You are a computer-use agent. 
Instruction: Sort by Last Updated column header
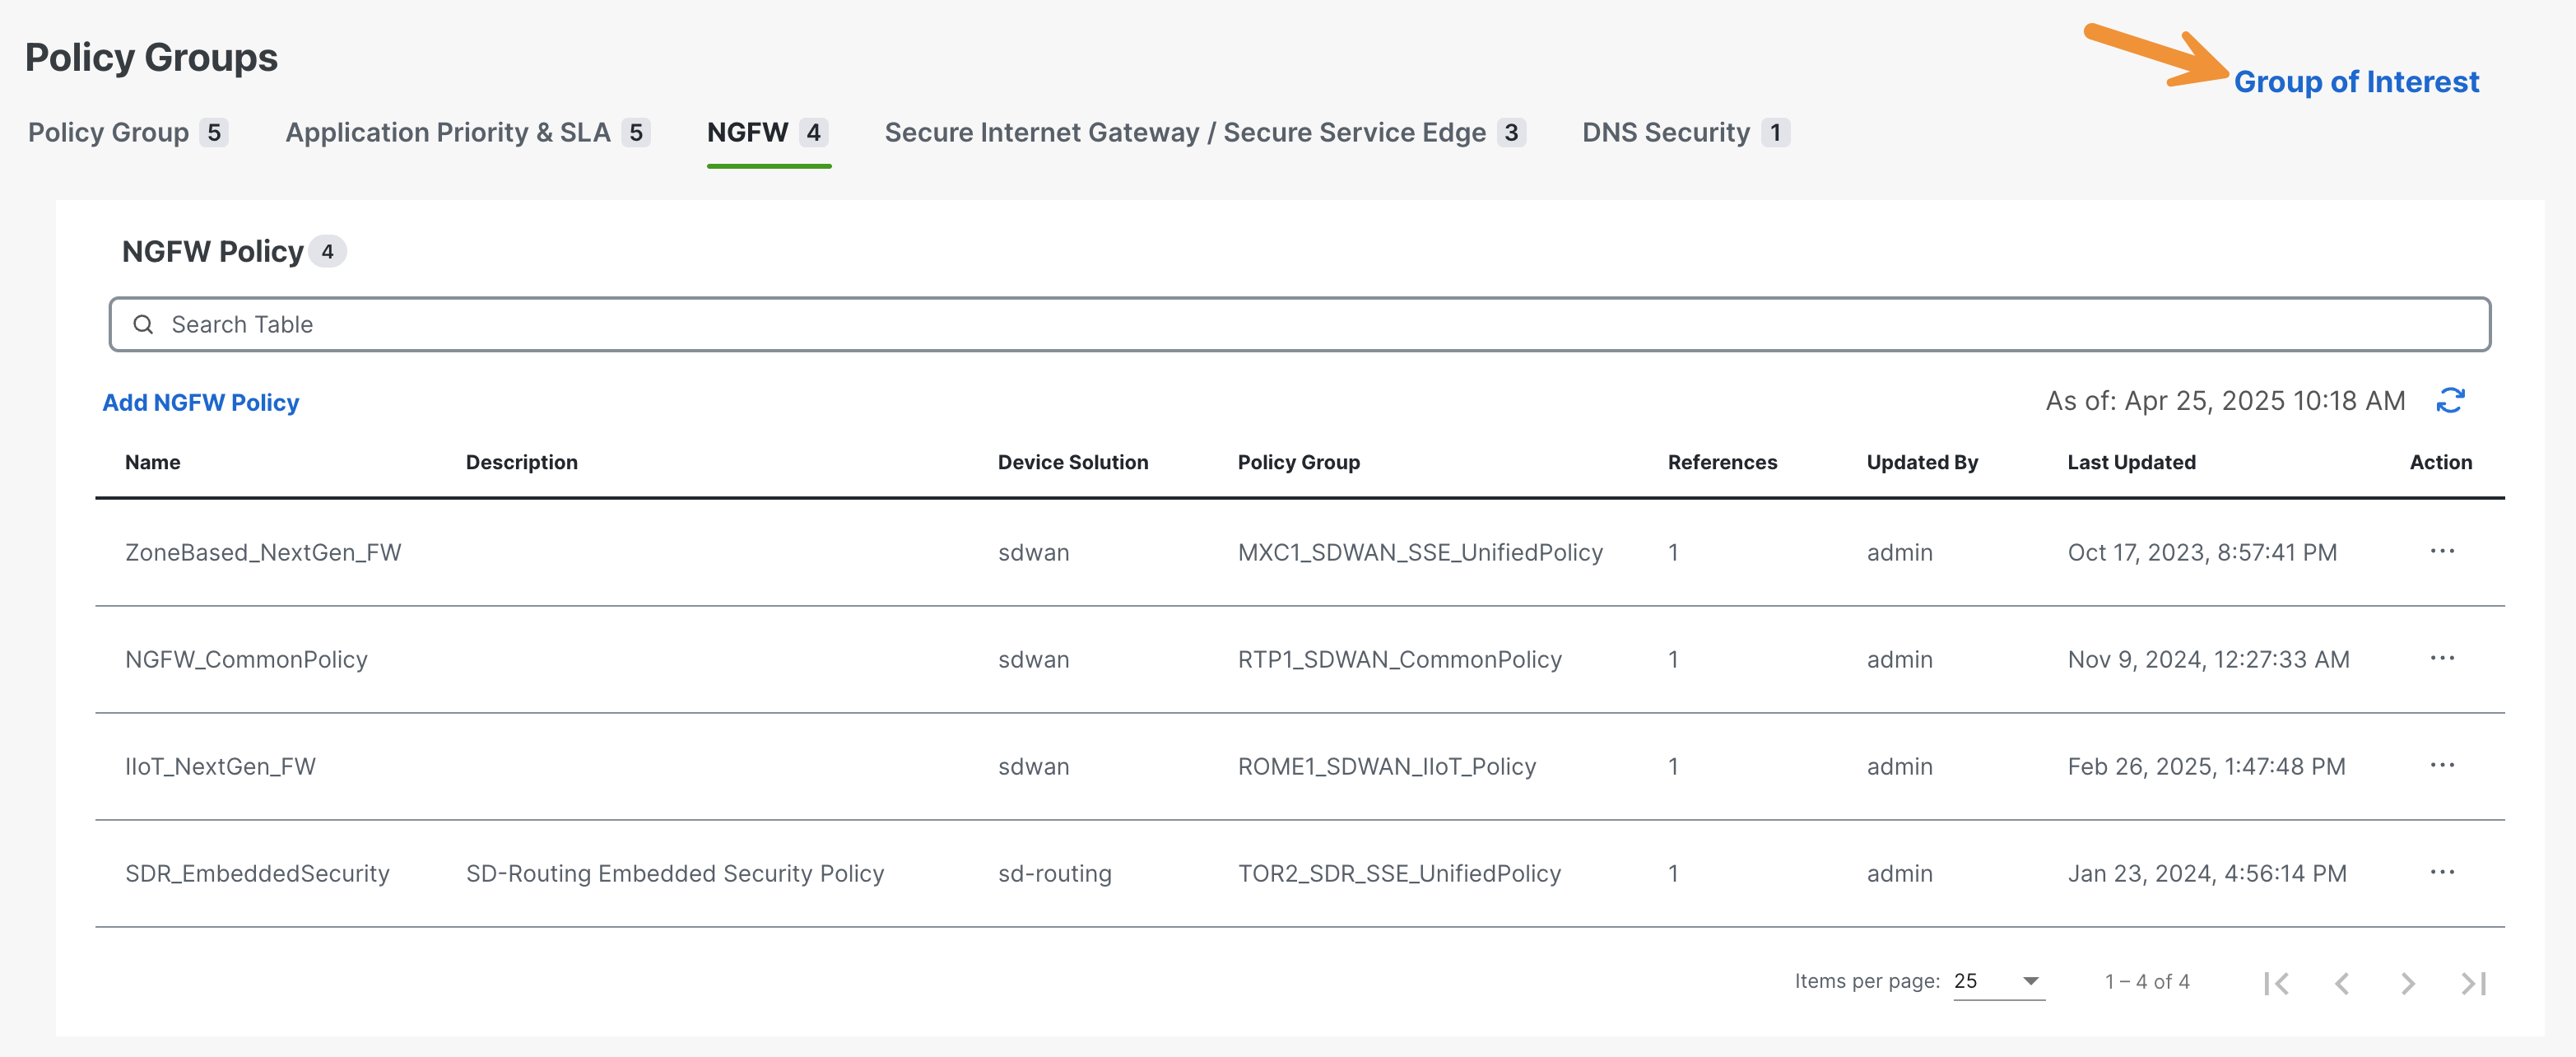[x=2132, y=462]
